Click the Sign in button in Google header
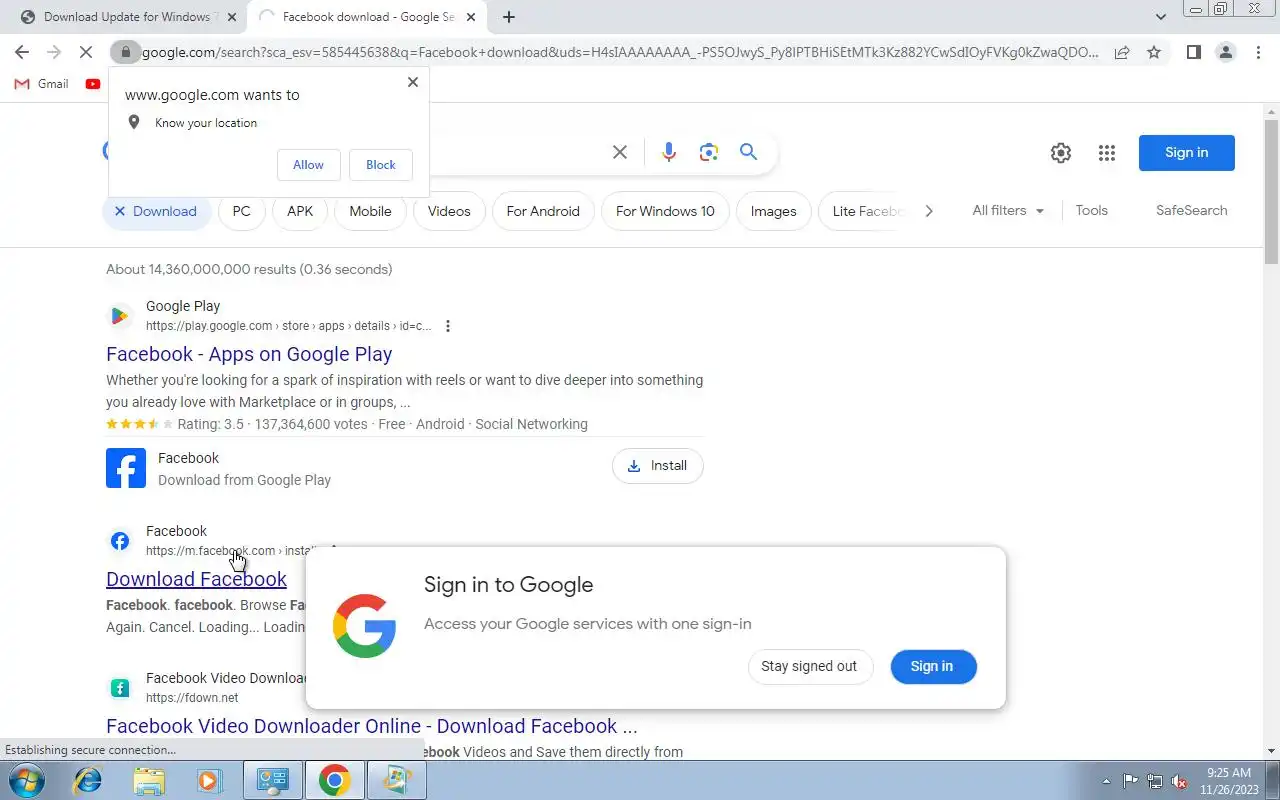 coord(1187,153)
